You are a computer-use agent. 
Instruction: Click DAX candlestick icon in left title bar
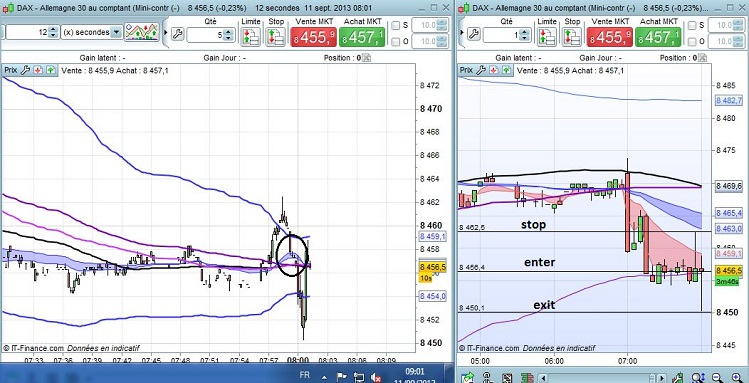click(x=8, y=8)
